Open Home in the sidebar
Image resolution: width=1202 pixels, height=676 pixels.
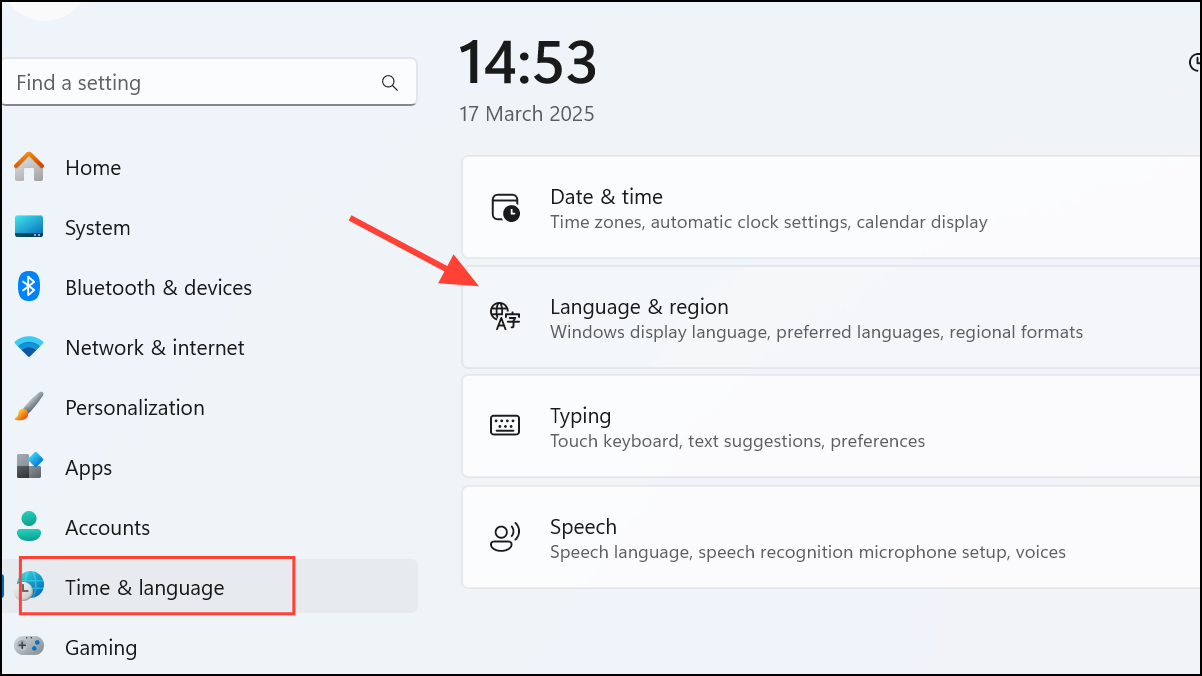pos(210,167)
